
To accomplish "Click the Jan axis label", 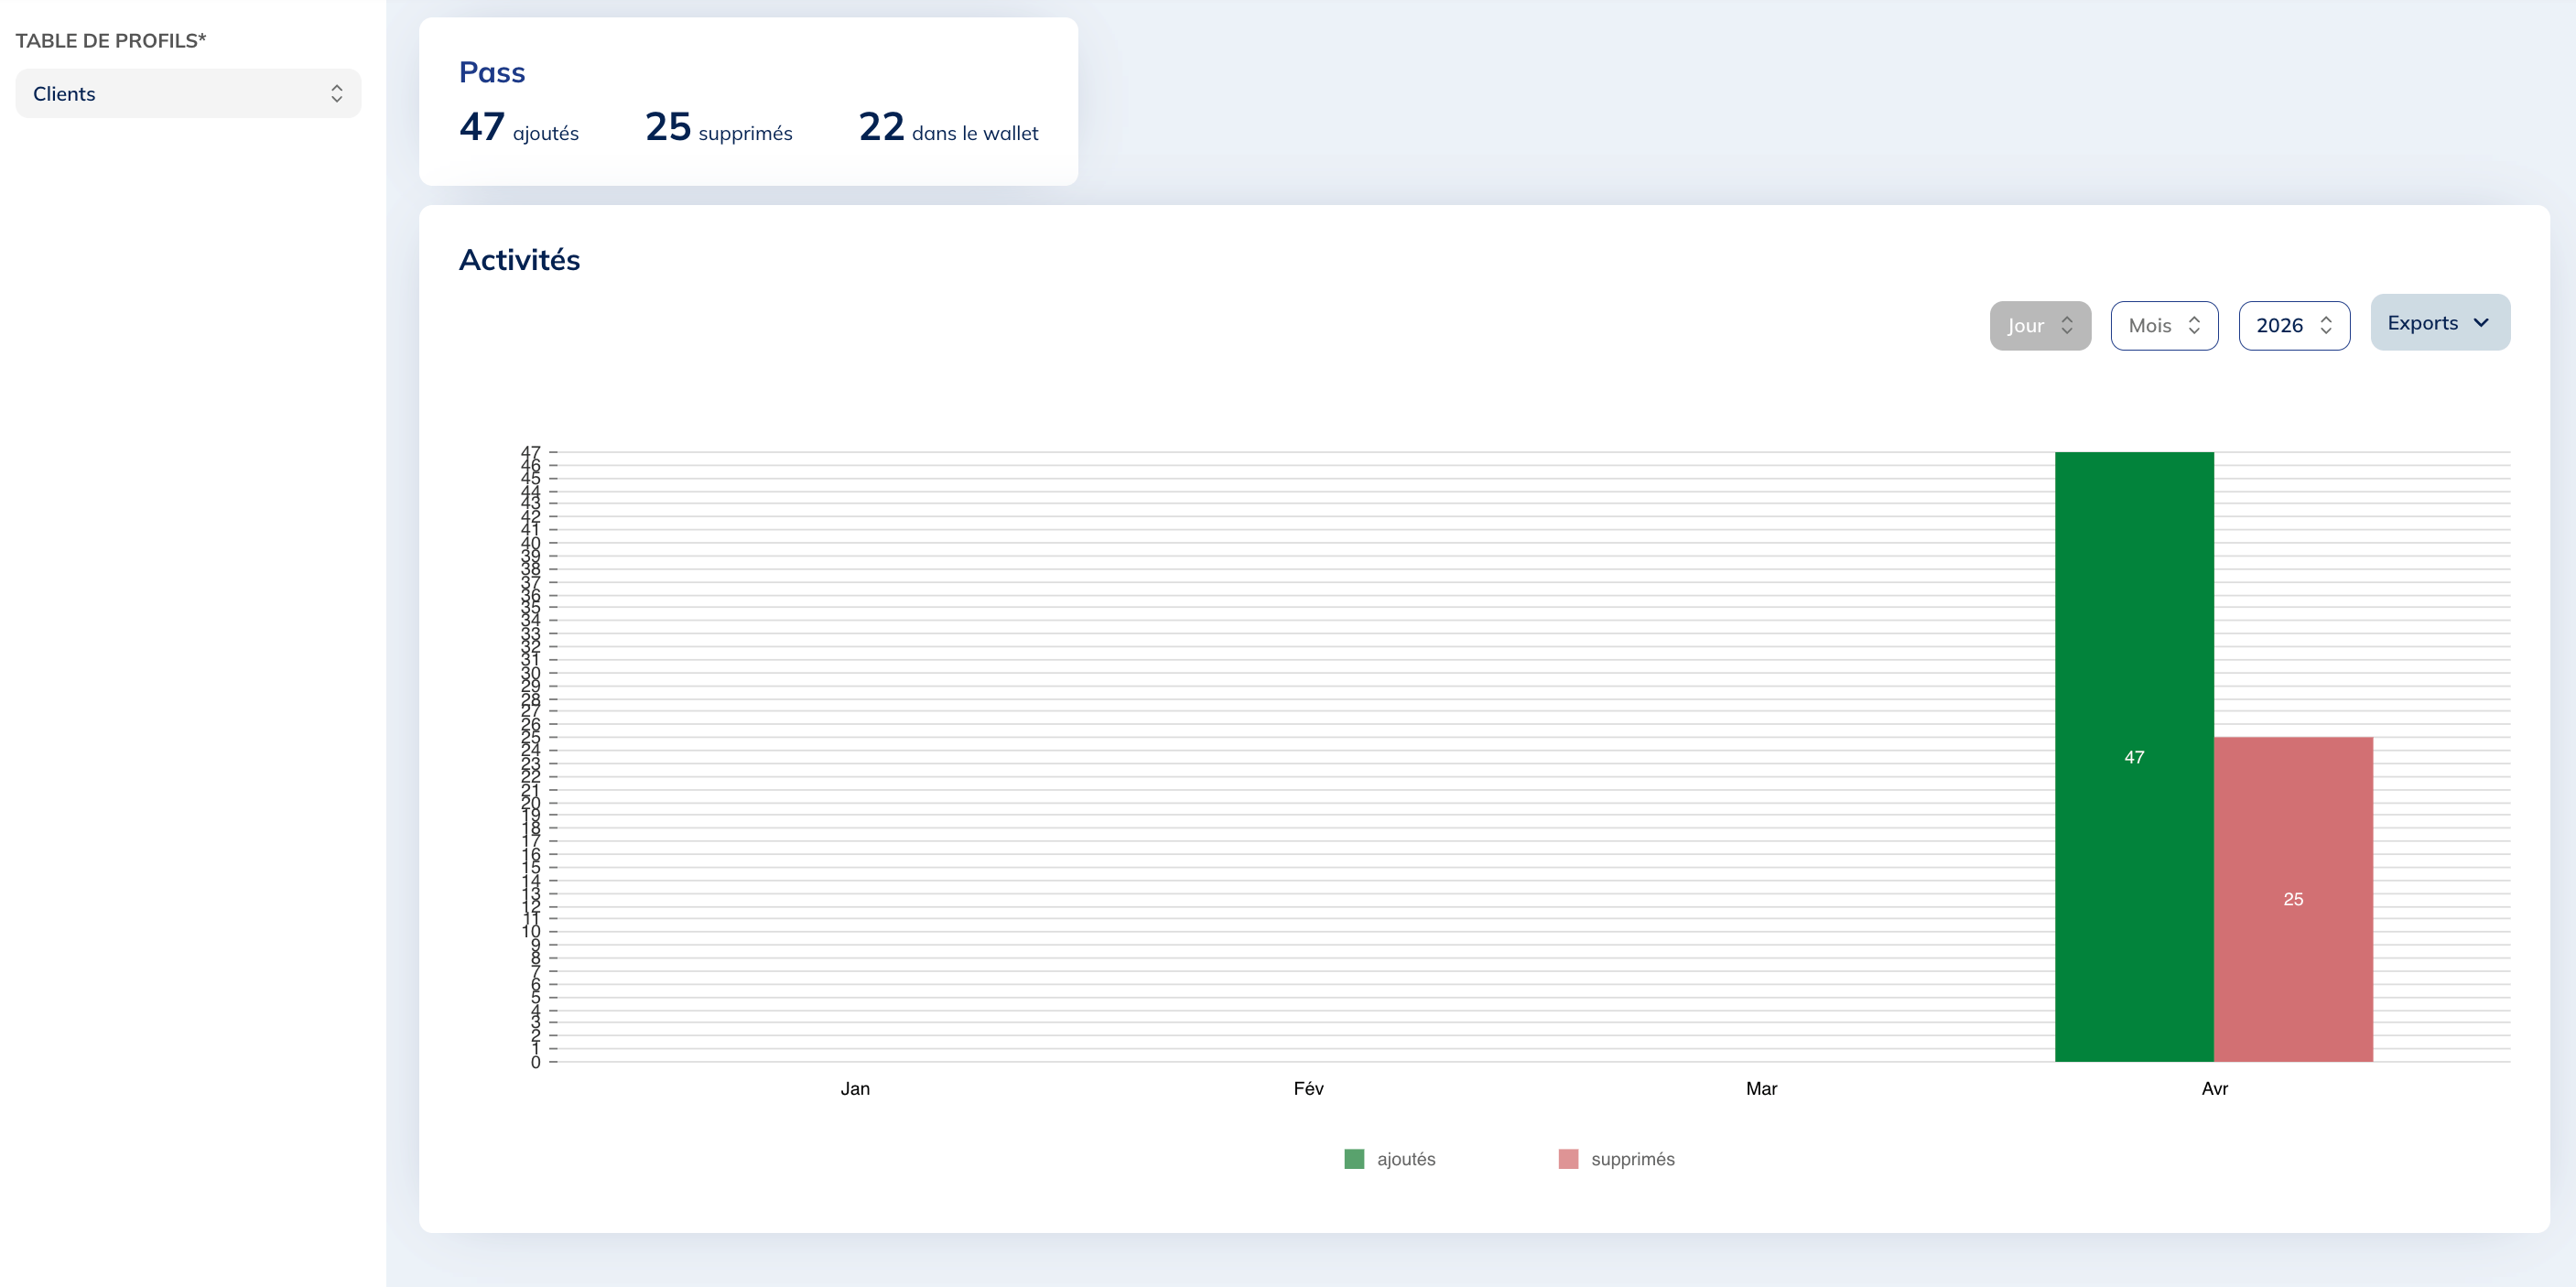I will (855, 1088).
